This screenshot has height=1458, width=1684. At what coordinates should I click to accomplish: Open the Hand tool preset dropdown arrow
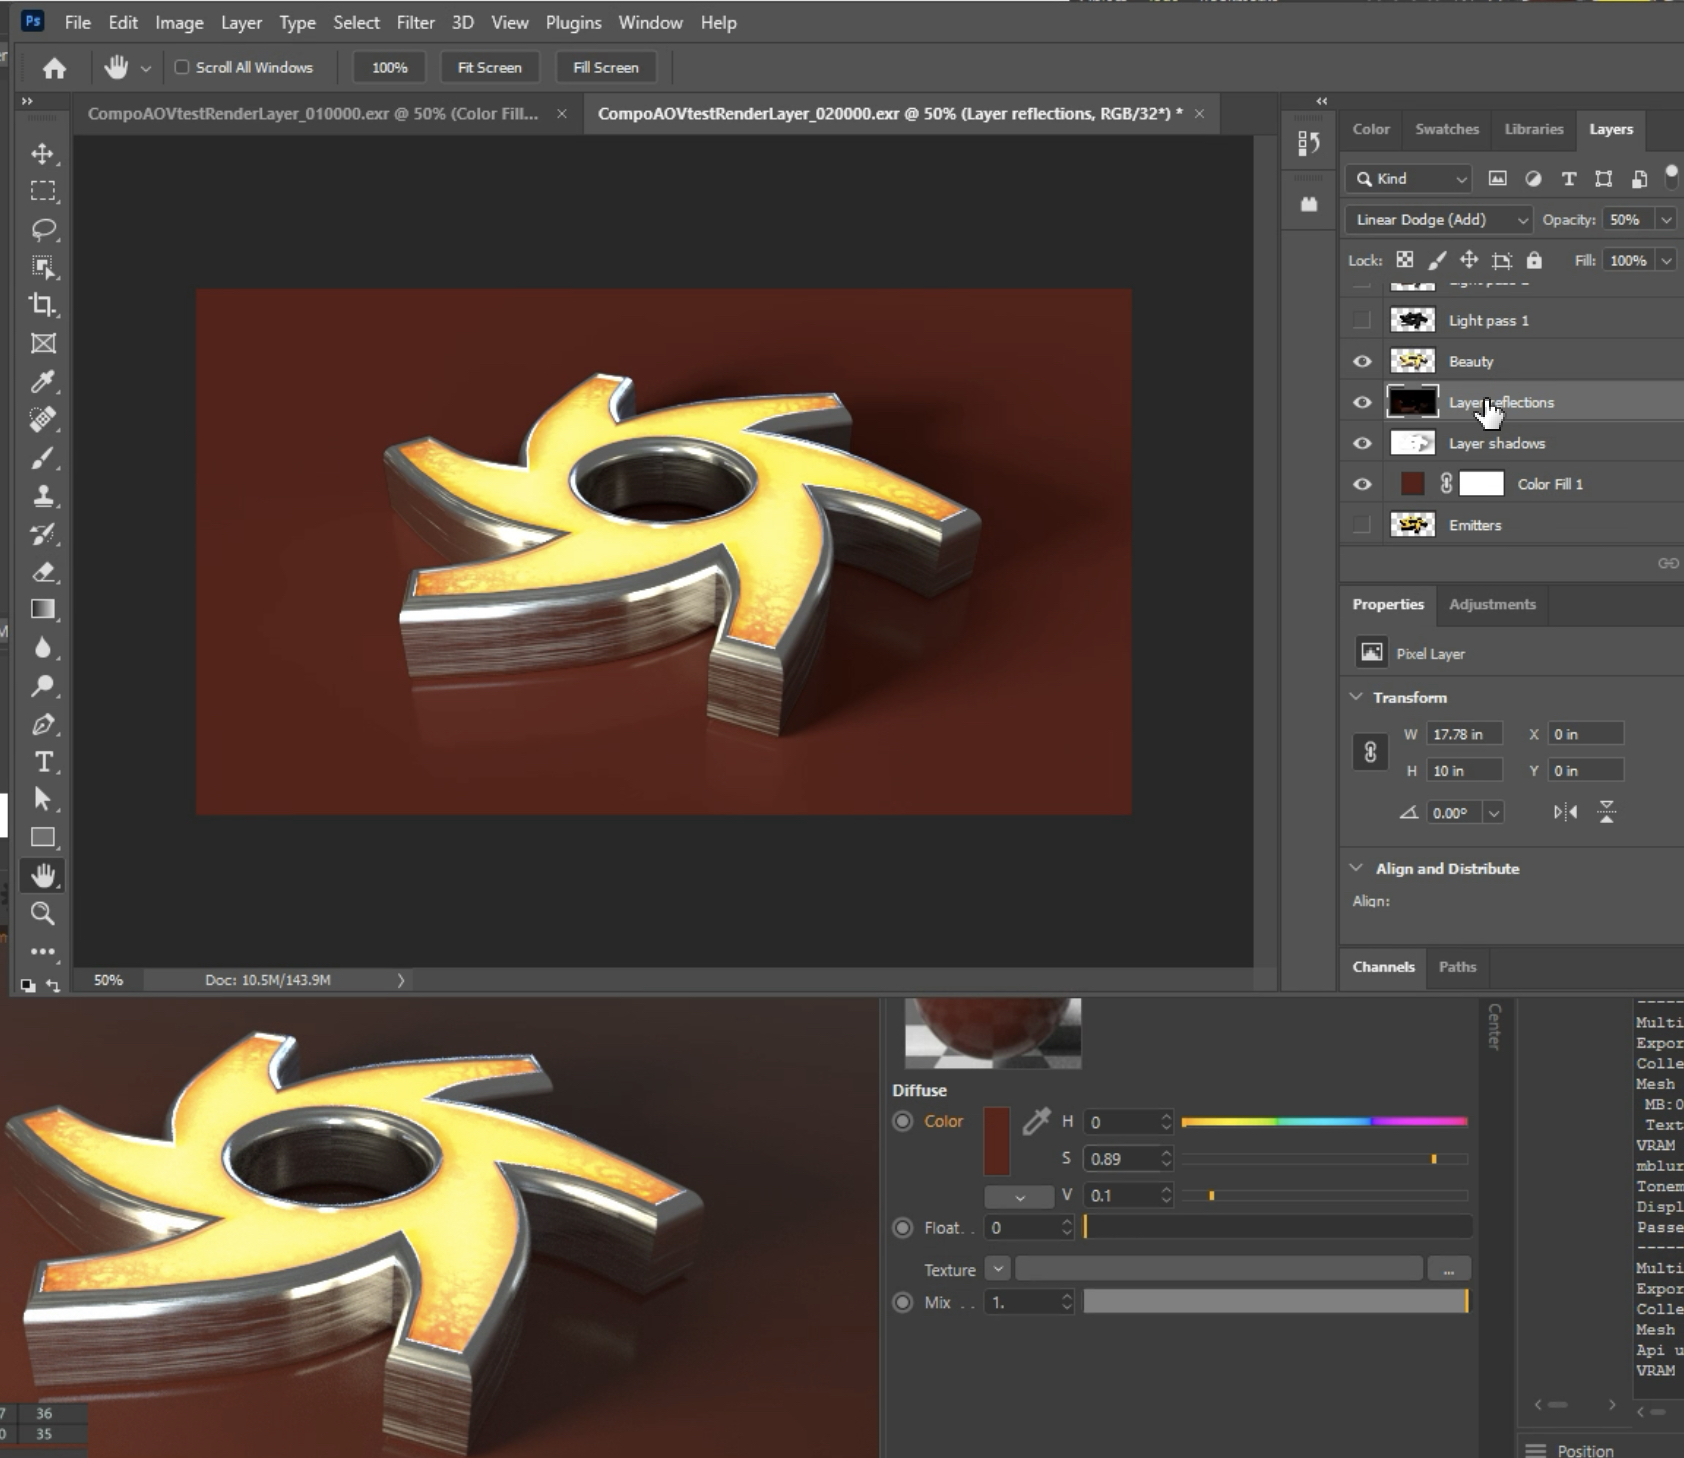(146, 68)
